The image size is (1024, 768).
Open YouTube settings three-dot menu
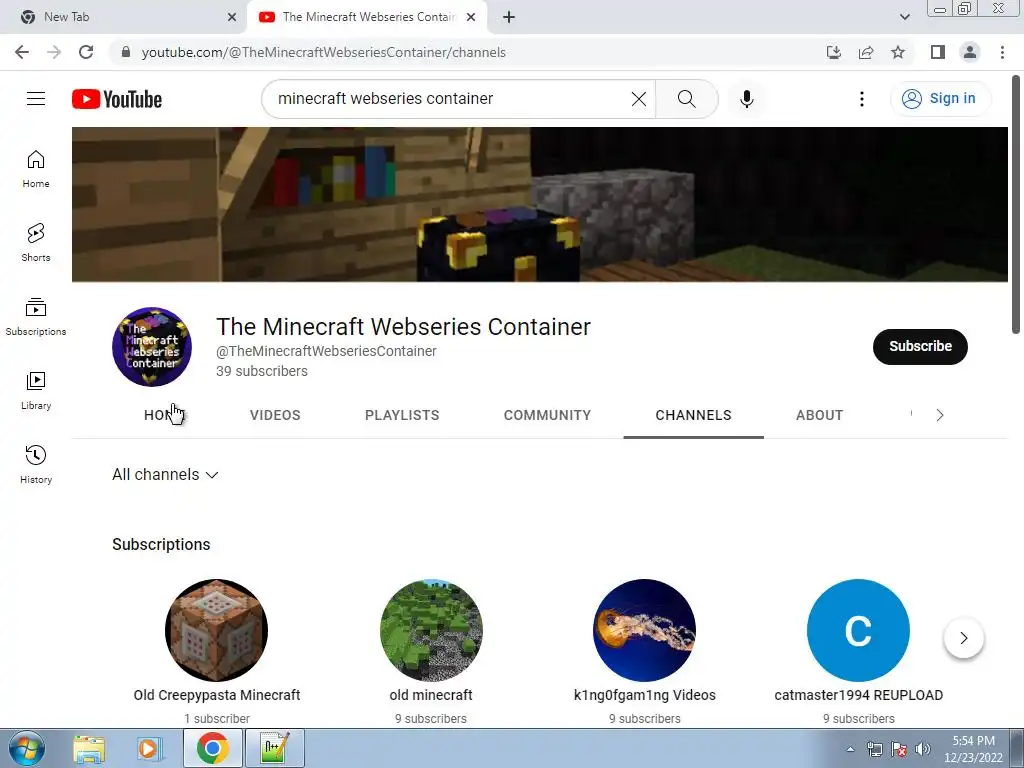click(x=861, y=99)
